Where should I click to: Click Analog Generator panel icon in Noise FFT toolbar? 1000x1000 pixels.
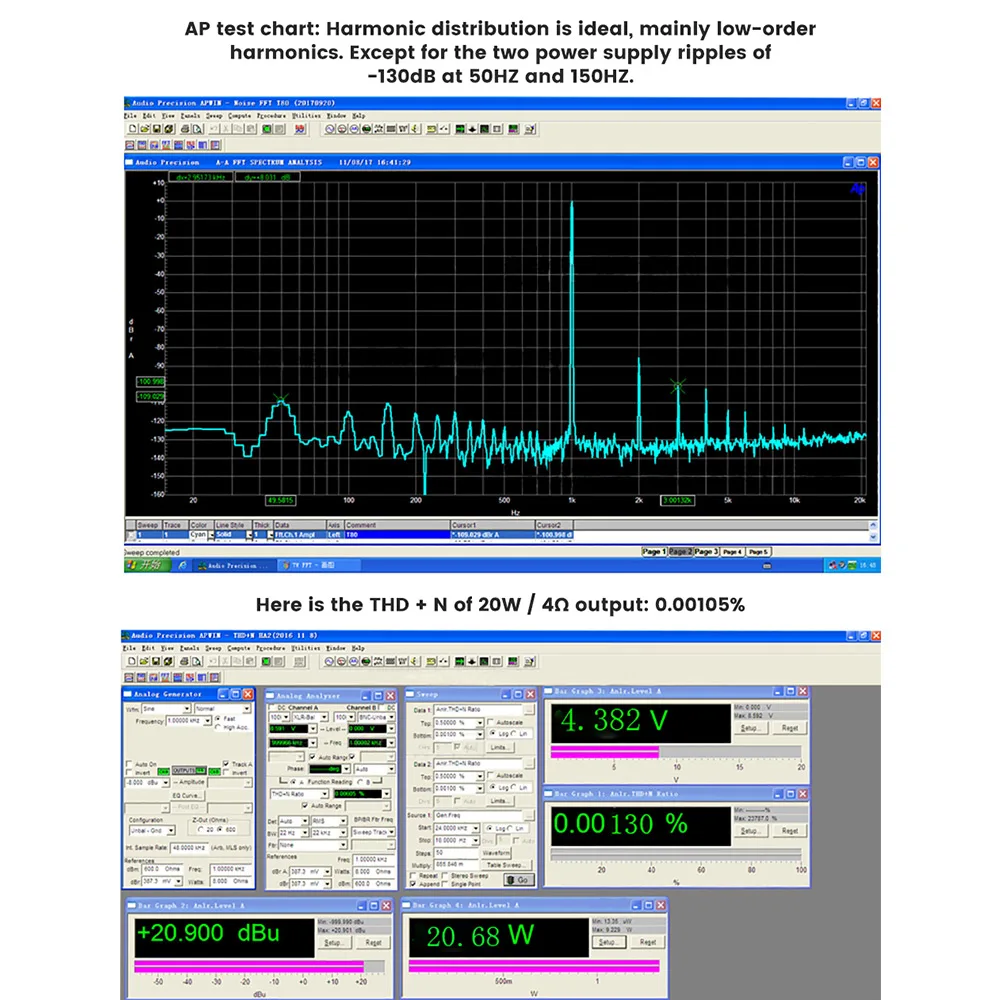tap(329, 129)
